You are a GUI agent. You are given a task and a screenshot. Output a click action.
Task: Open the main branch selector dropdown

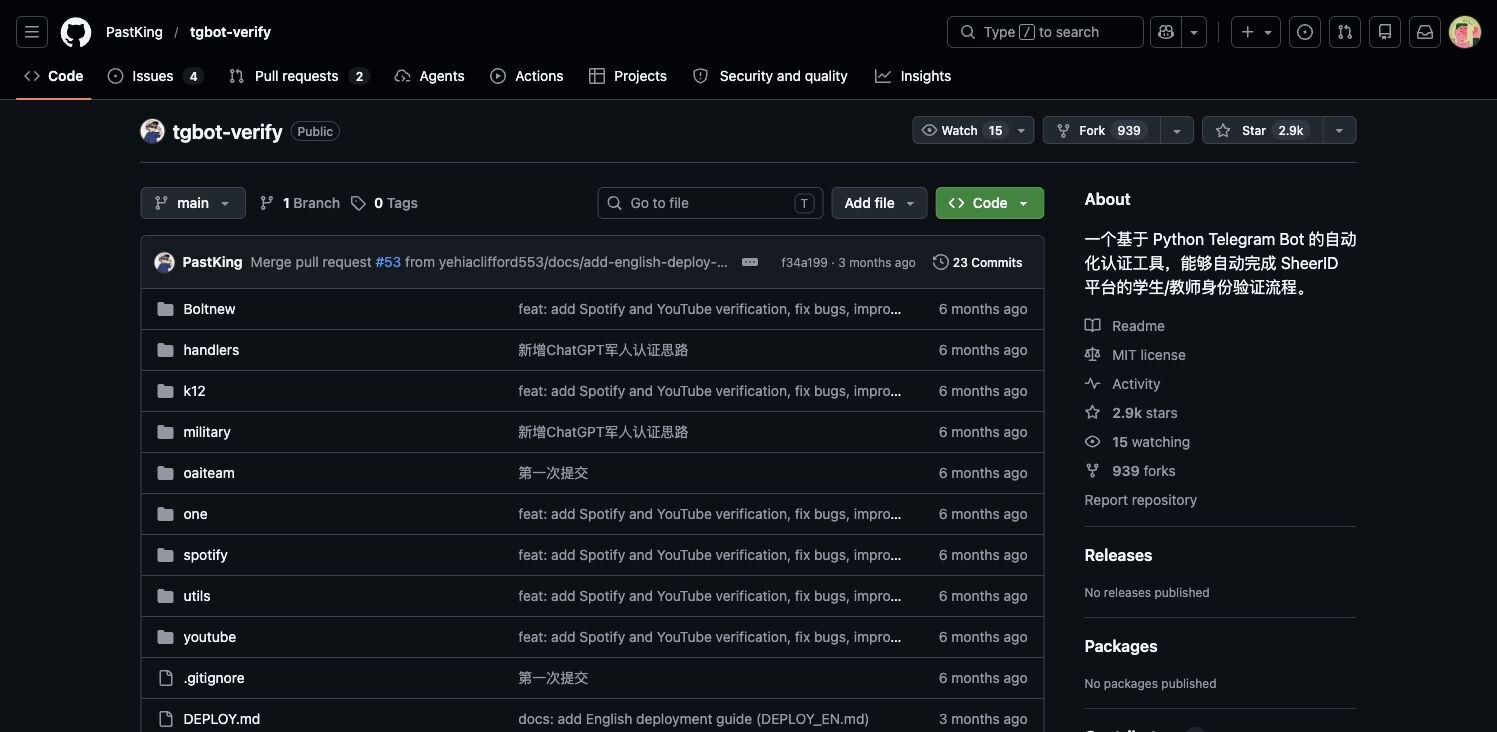(193, 203)
